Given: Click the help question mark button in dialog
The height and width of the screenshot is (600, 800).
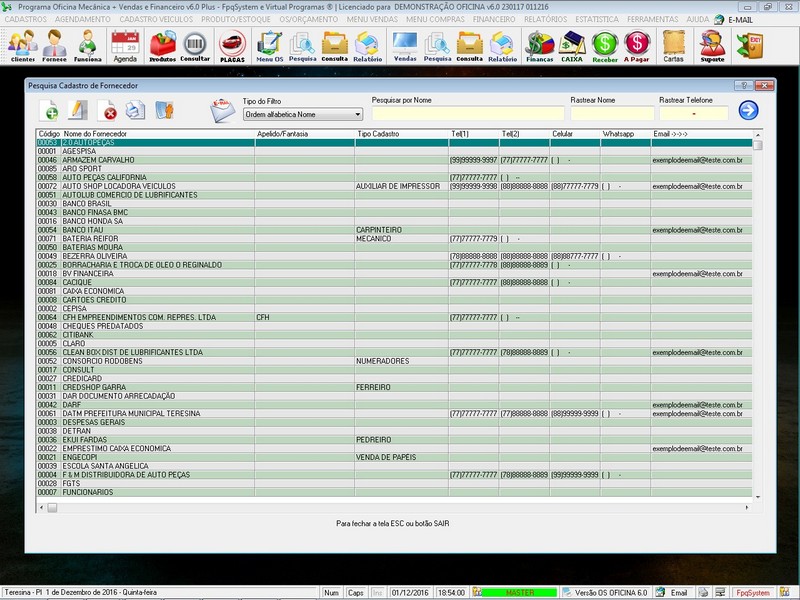Looking at the screenshot, I should (743, 86).
